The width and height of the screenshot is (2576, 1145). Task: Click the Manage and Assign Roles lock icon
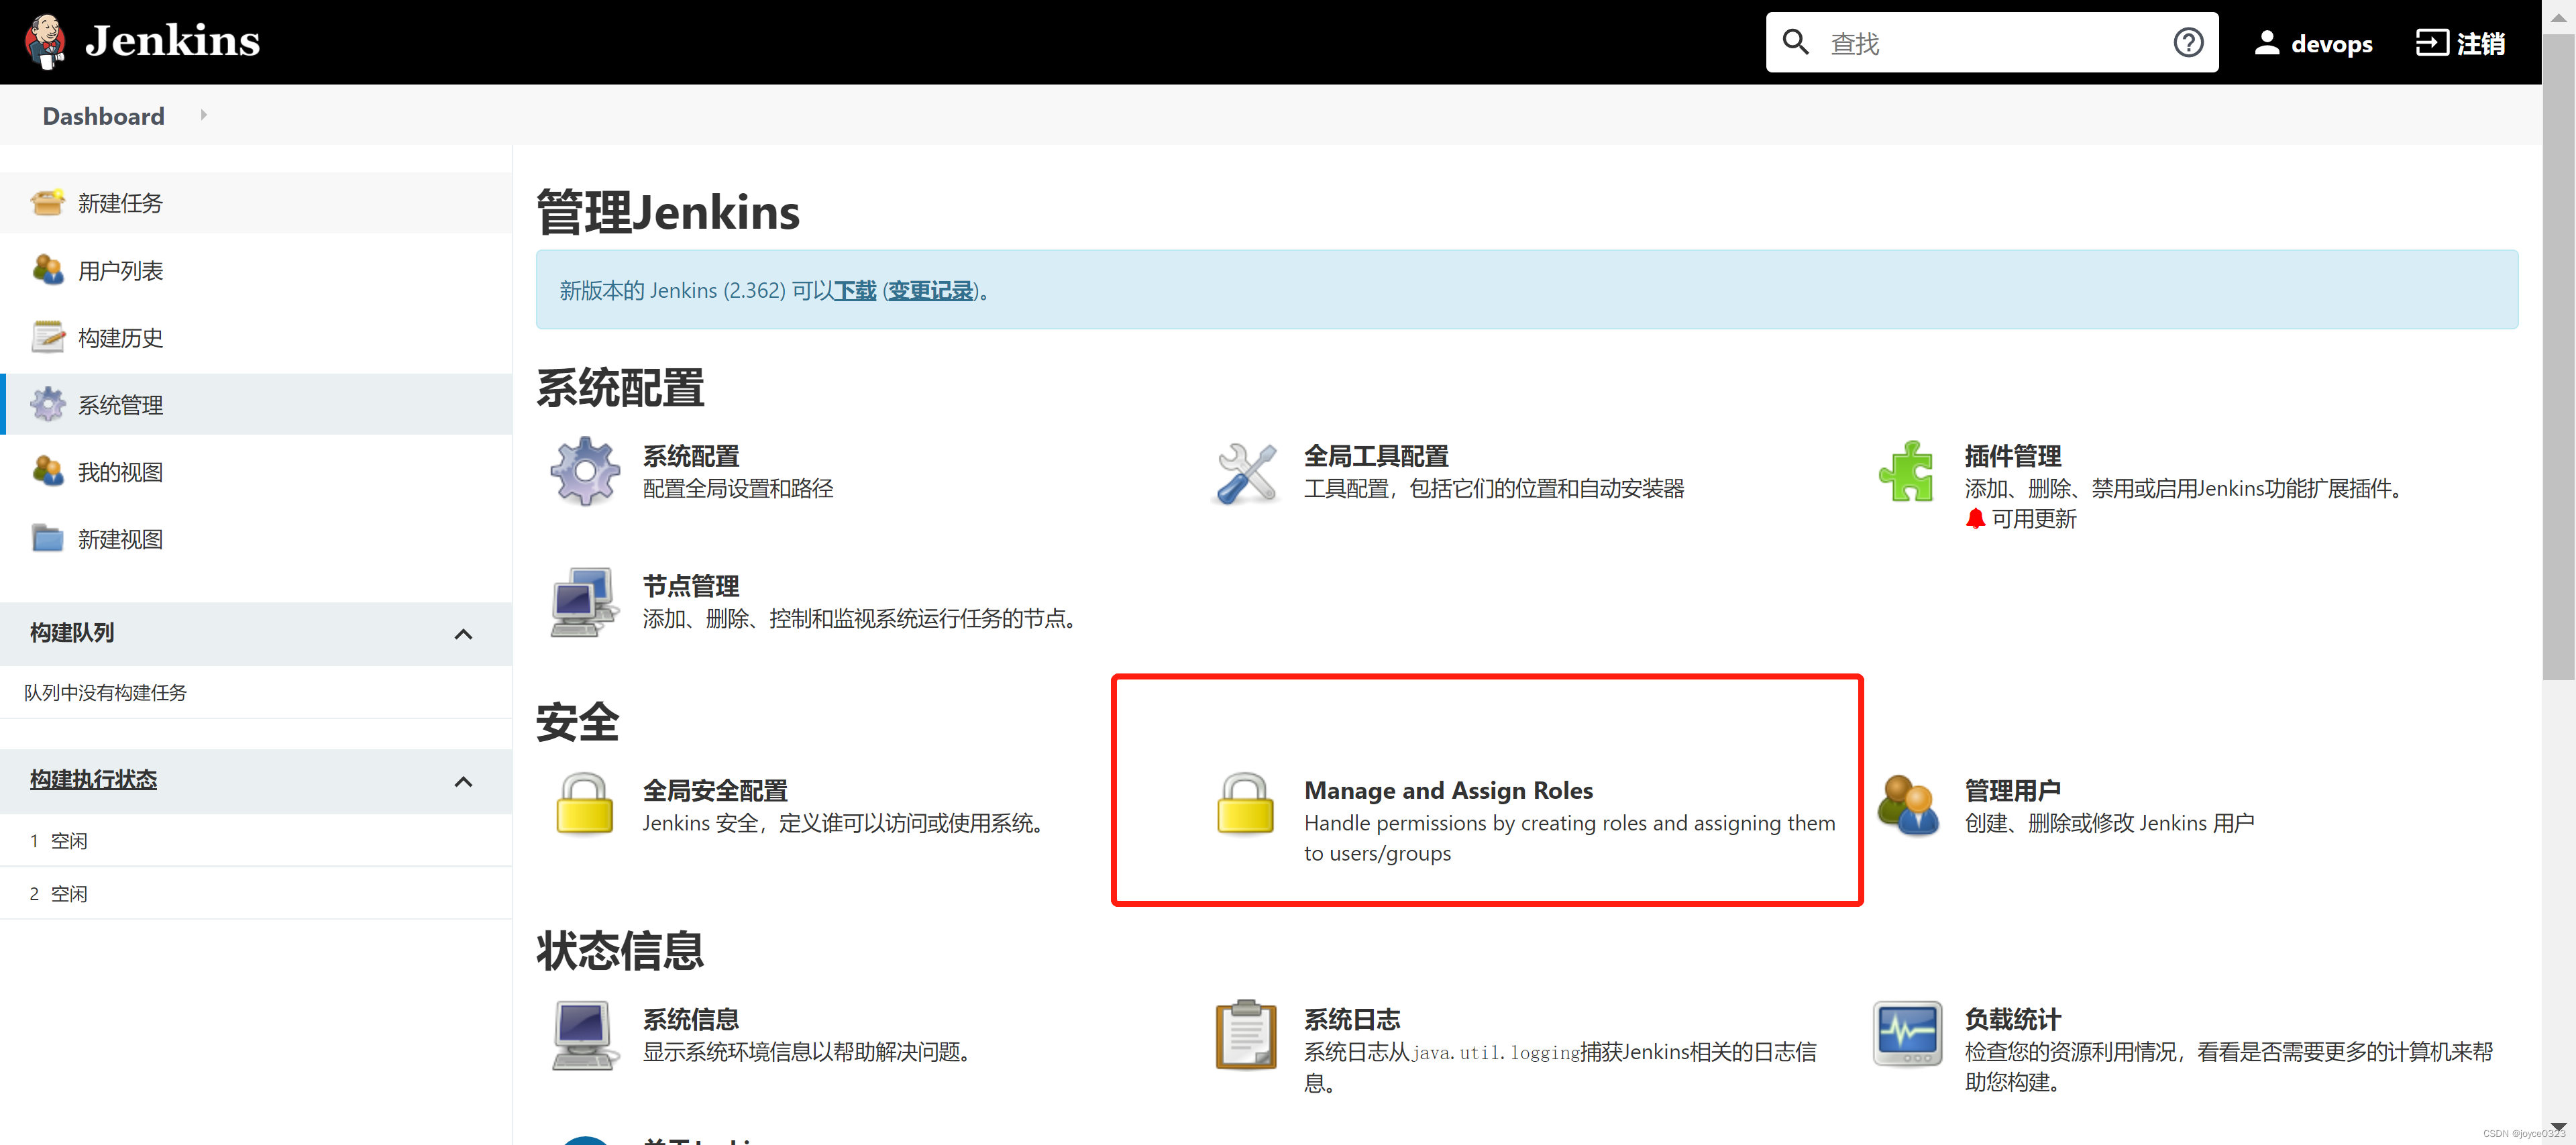click(x=1244, y=803)
